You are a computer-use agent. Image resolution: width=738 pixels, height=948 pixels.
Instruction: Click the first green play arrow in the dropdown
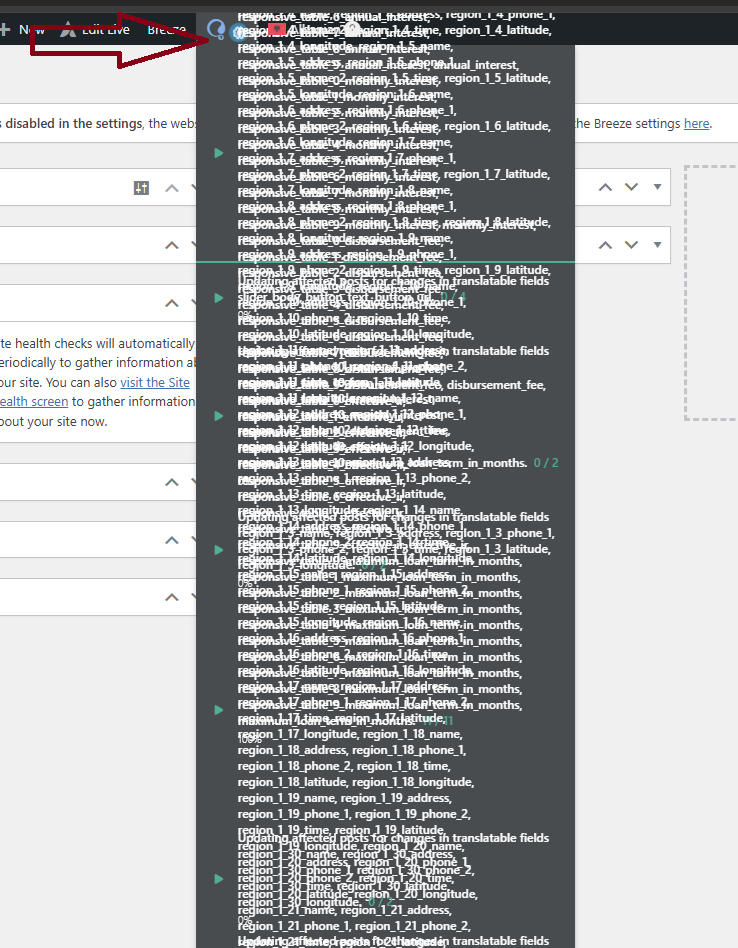tap(219, 153)
